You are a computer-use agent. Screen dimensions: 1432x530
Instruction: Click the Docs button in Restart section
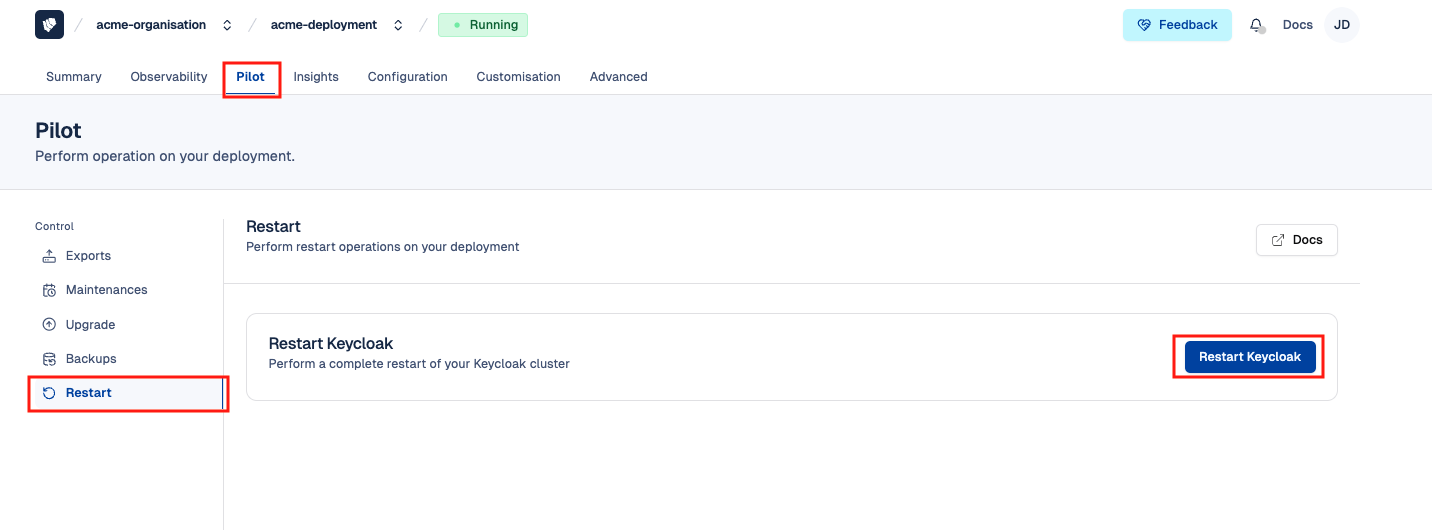click(1297, 240)
